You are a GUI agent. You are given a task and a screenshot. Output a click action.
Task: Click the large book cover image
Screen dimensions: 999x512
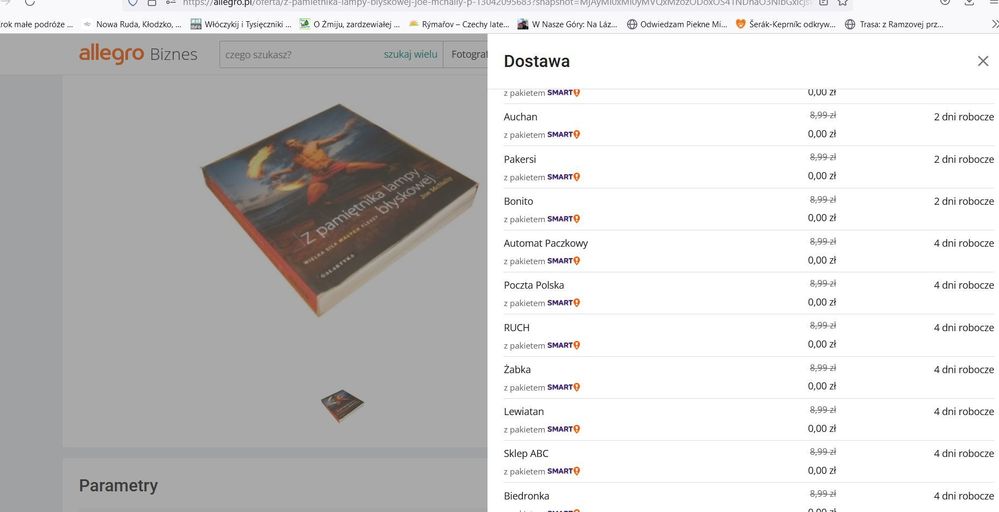(x=340, y=210)
